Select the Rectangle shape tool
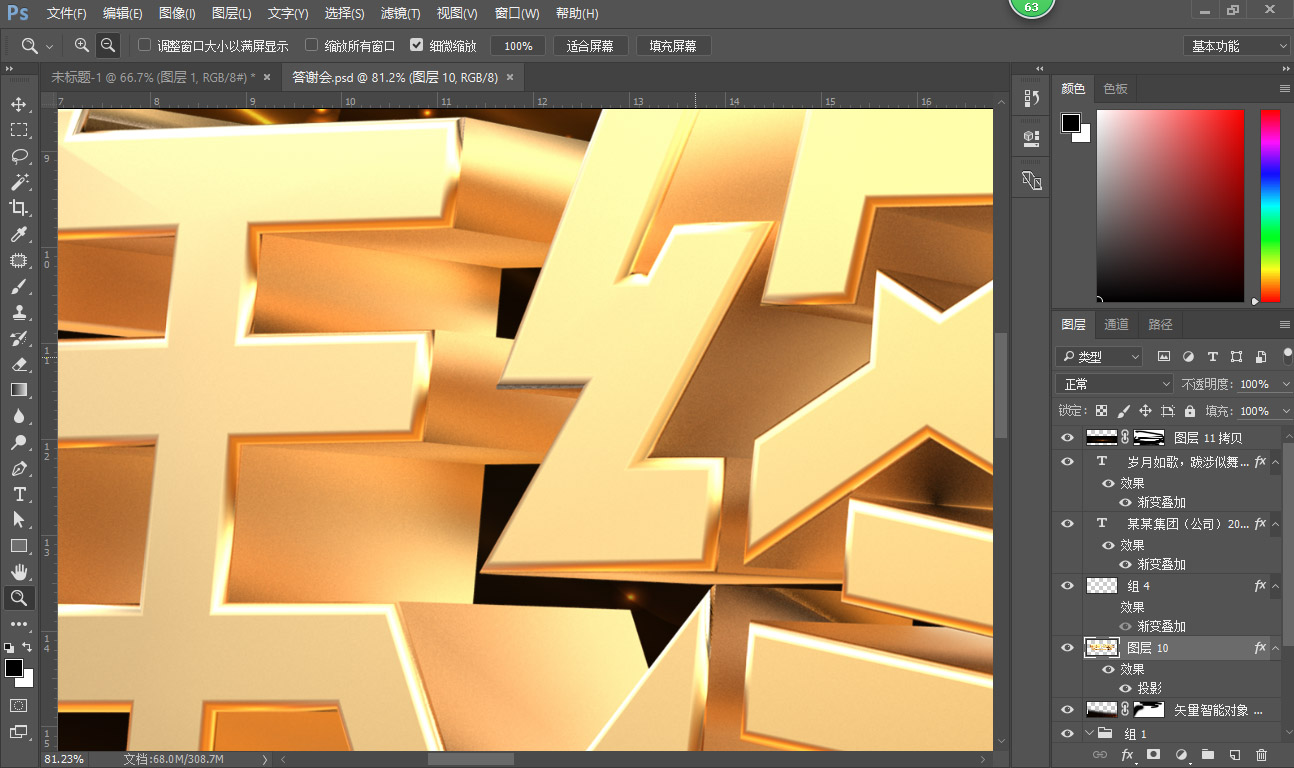This screenshot has height=768, width=1294. pyautogui.click(x=19, y=546)
